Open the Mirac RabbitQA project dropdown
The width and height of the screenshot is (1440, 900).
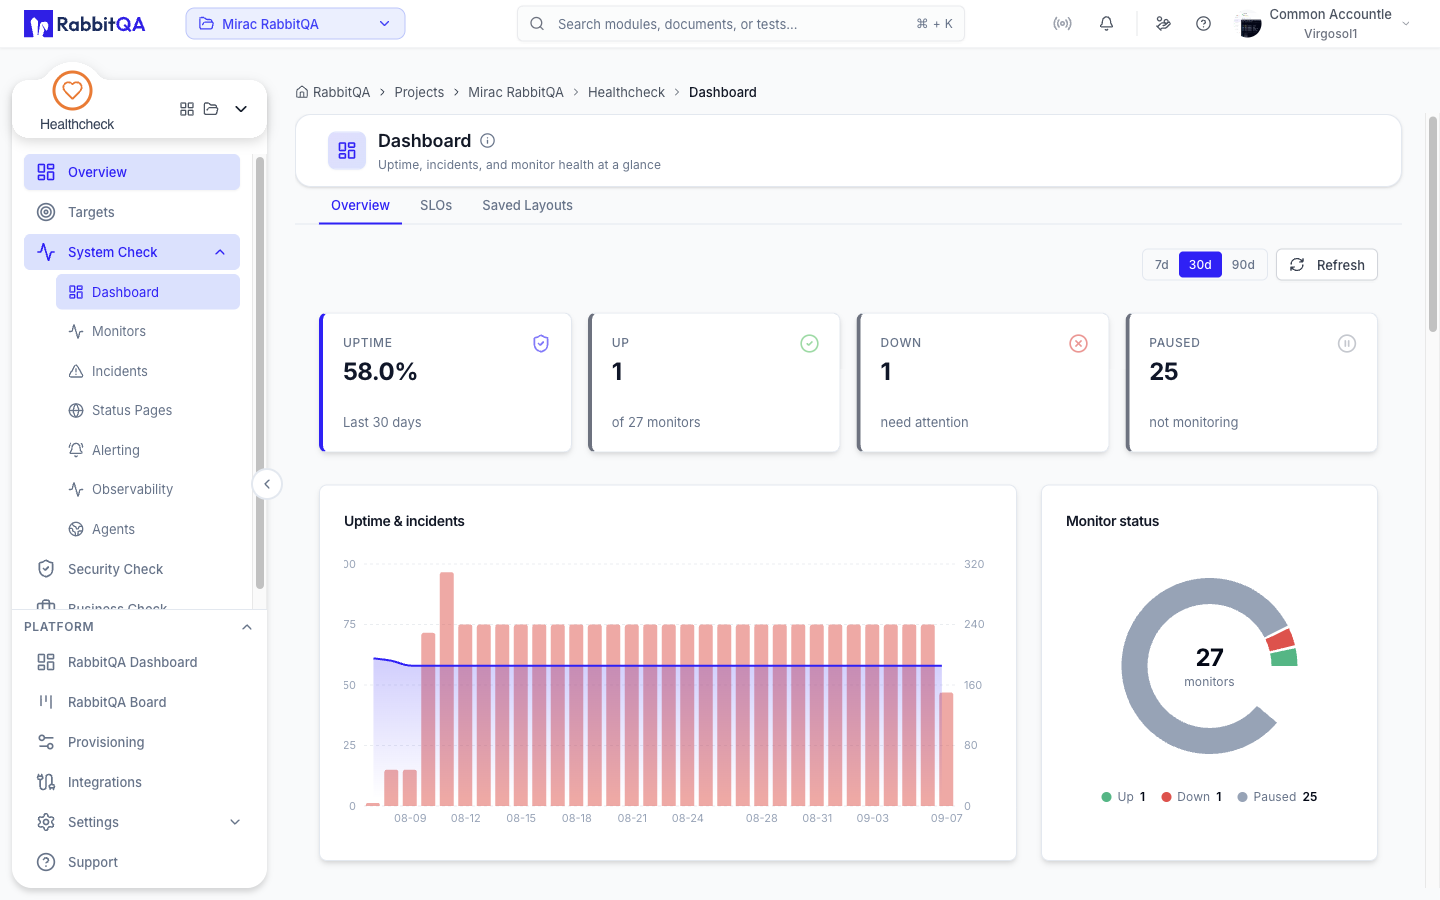click(295, 24)
